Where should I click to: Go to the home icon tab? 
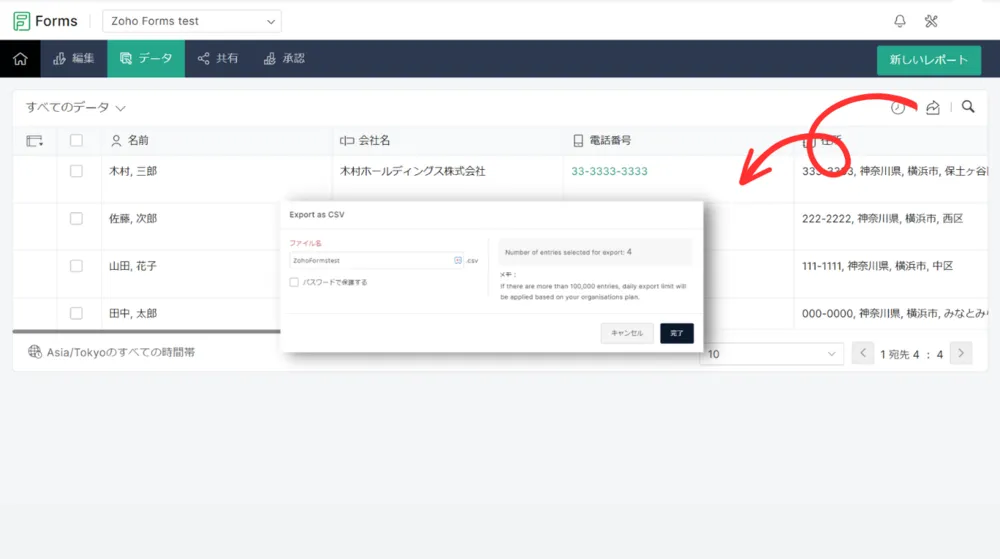(20, 59)
